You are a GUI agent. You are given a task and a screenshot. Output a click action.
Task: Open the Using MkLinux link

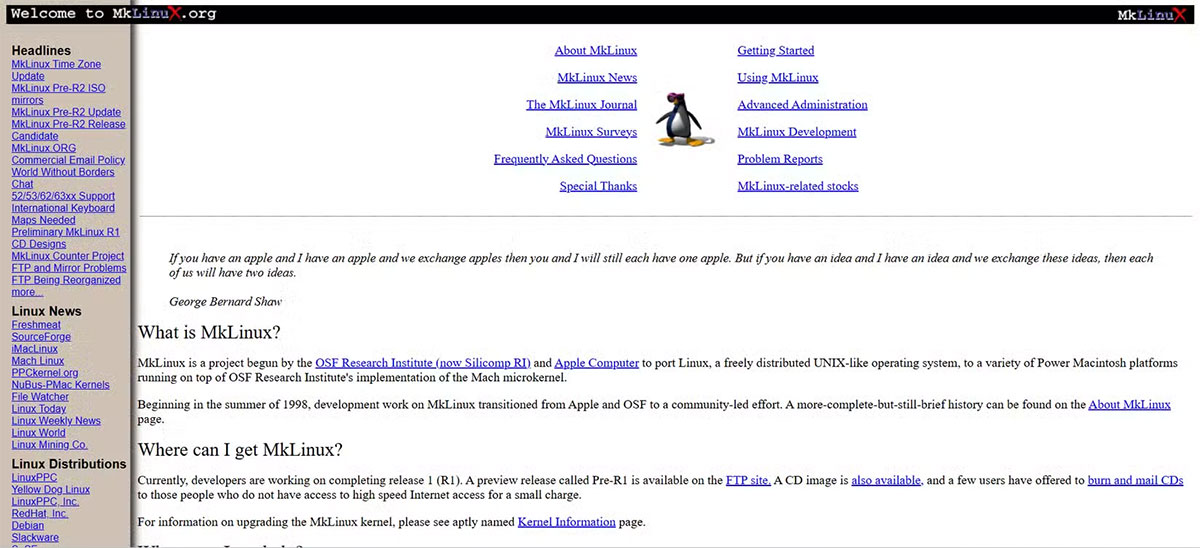click(x=778, y=78)
